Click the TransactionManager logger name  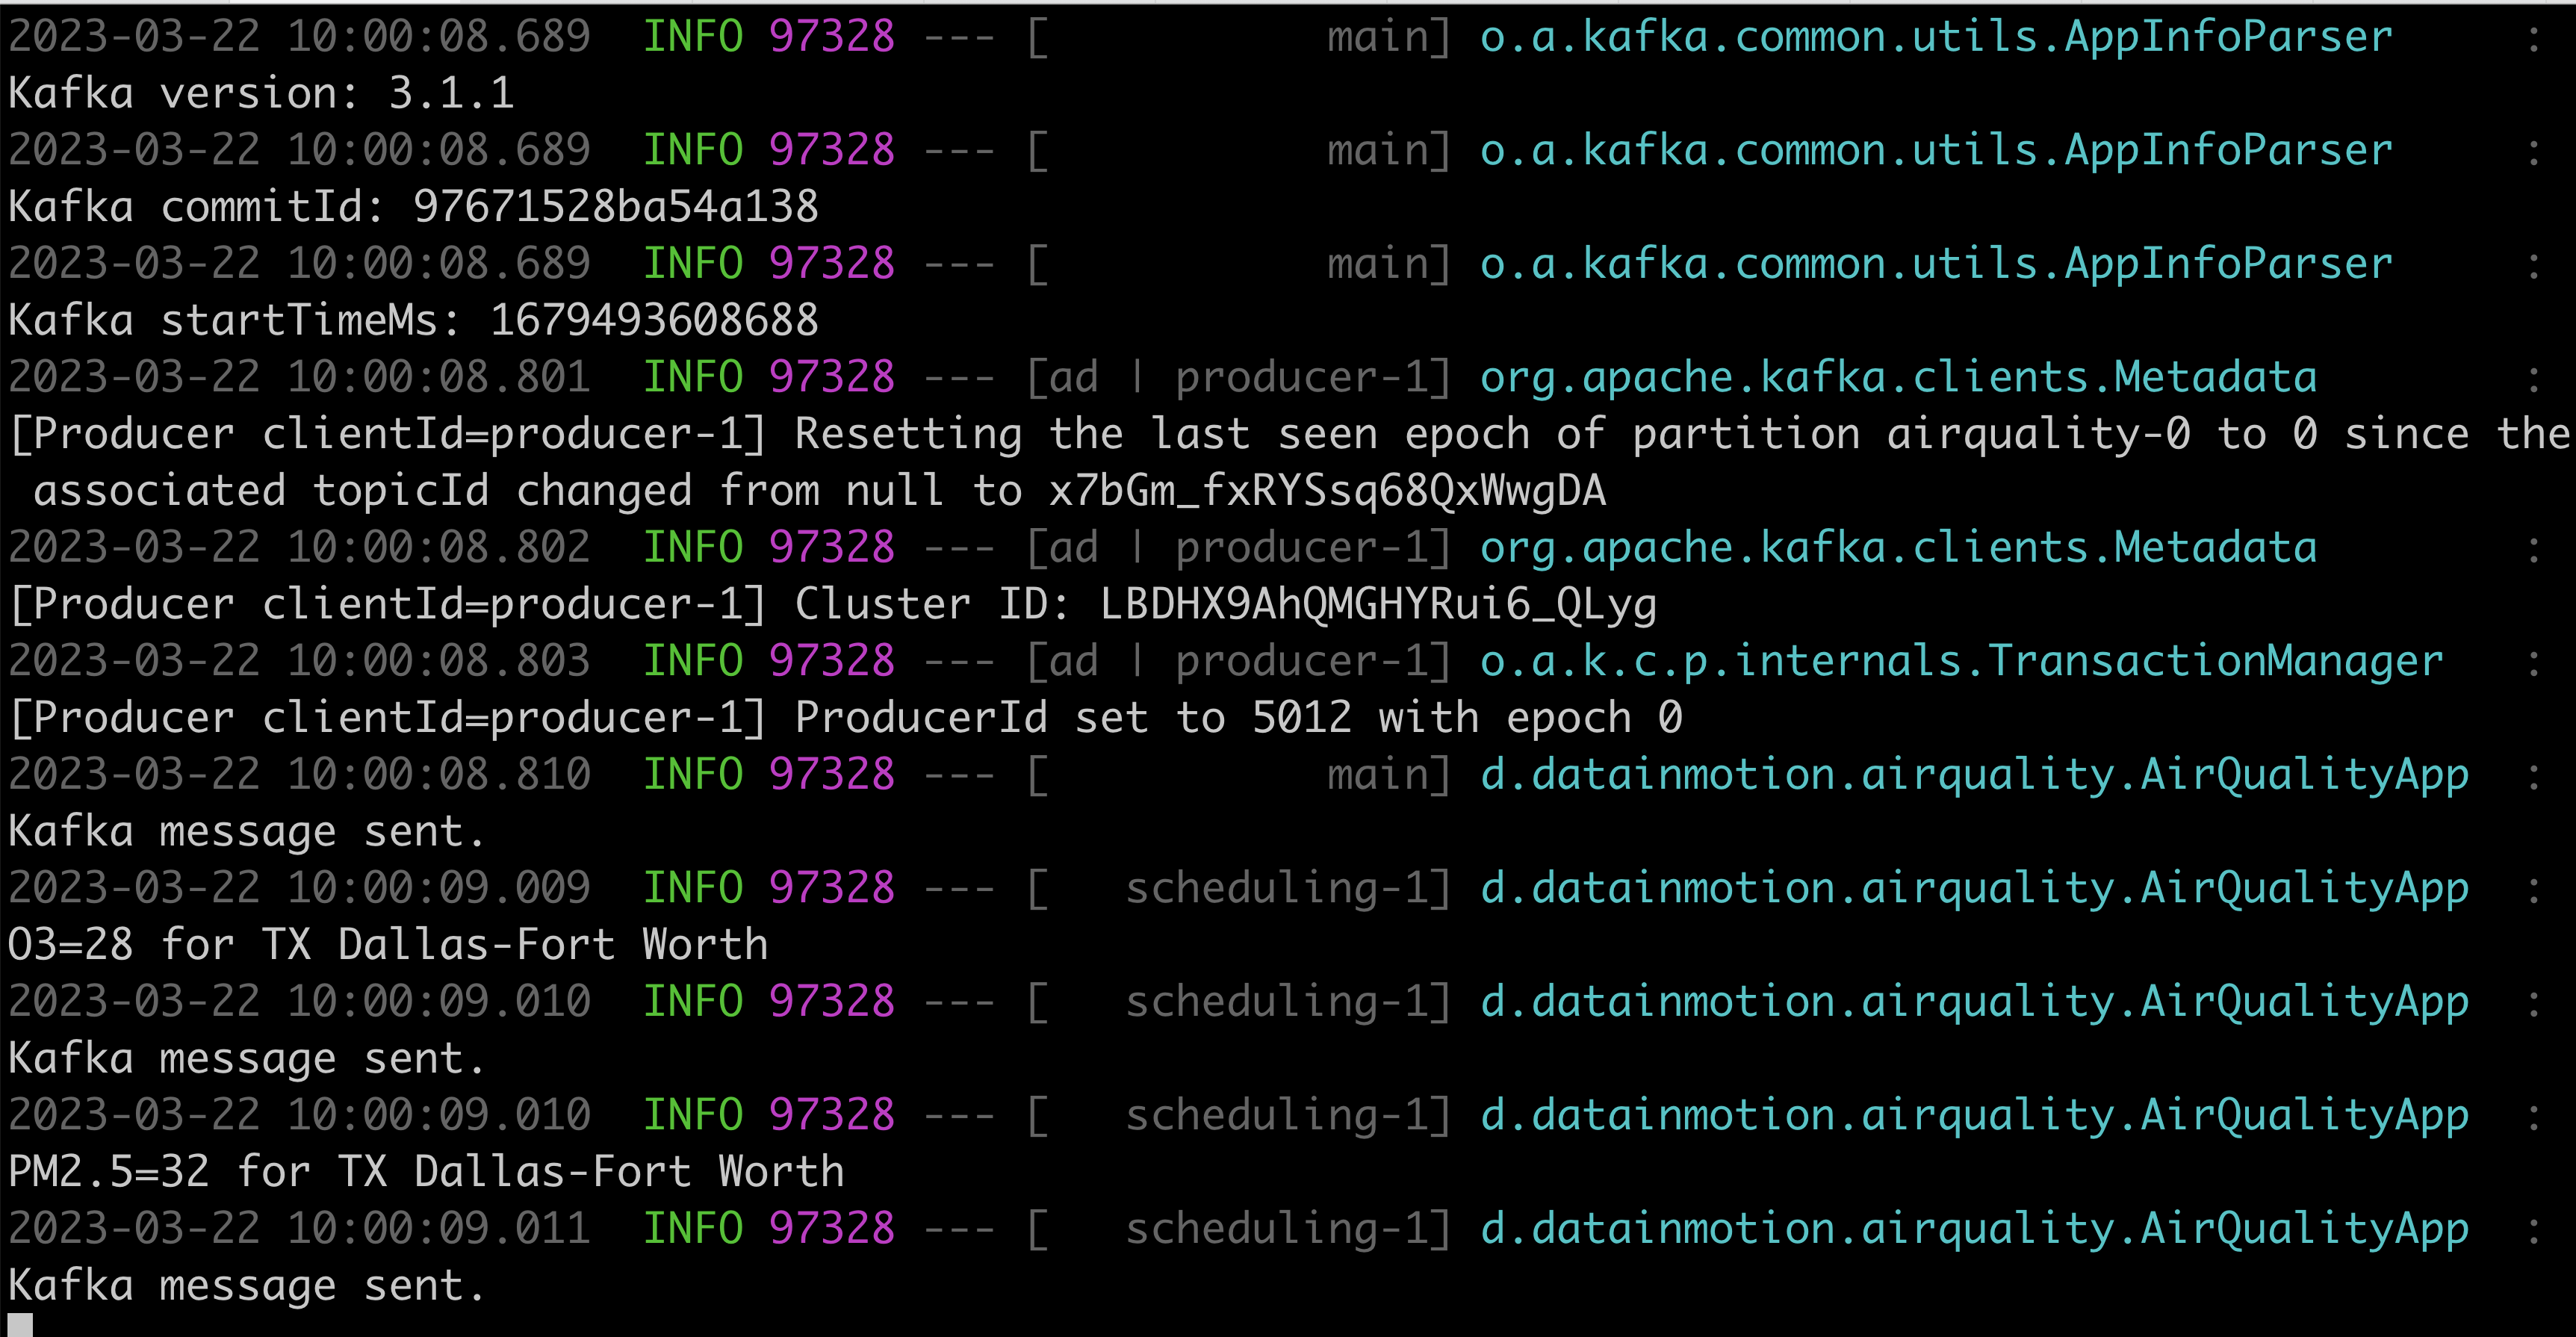click(x=1960, y=662)
